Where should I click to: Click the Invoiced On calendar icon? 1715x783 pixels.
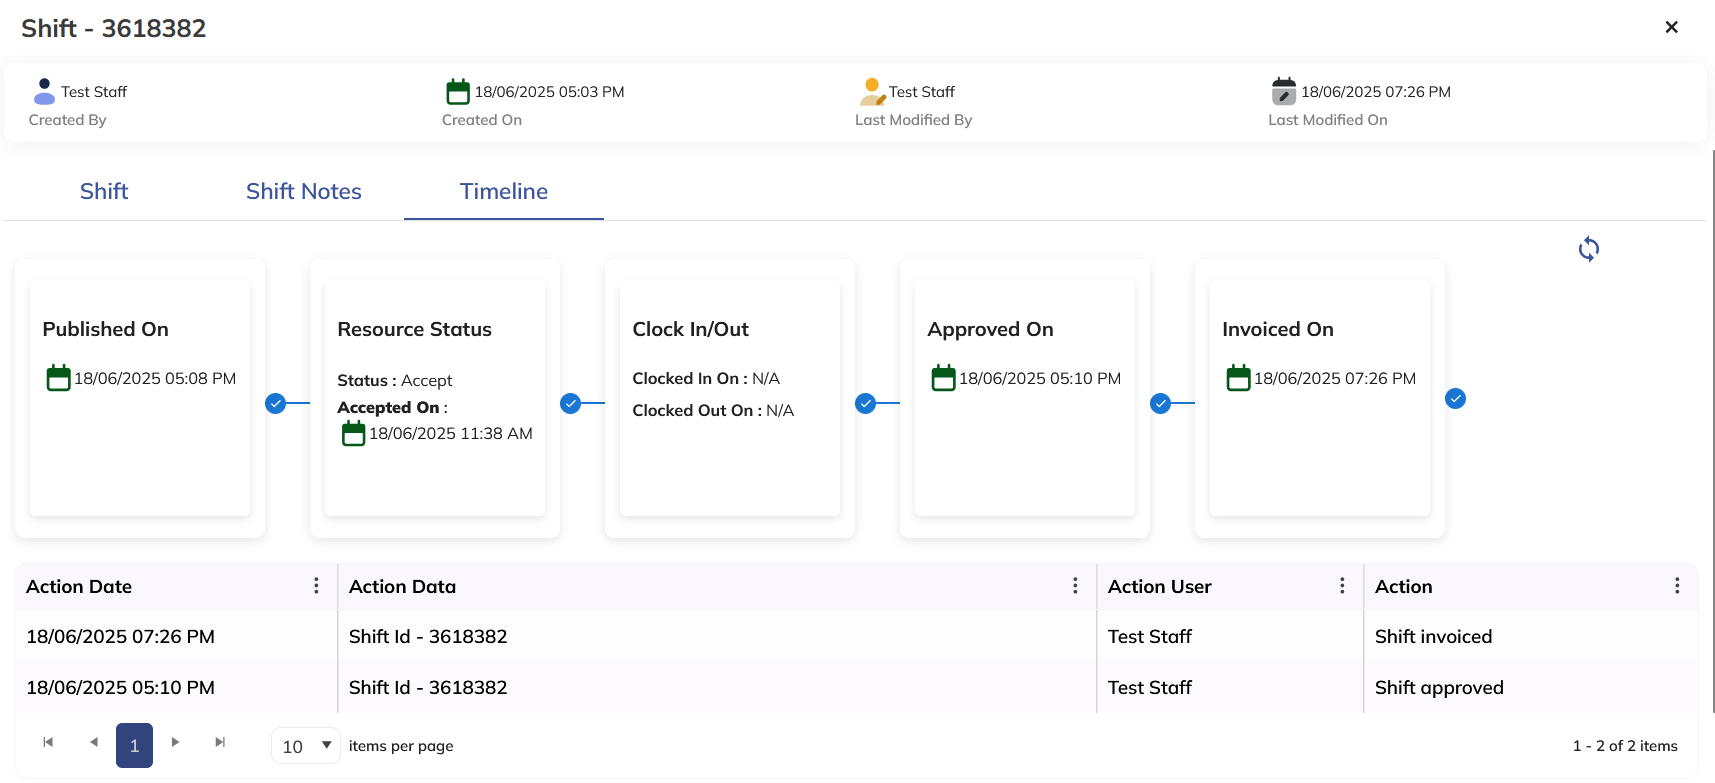1238,378
